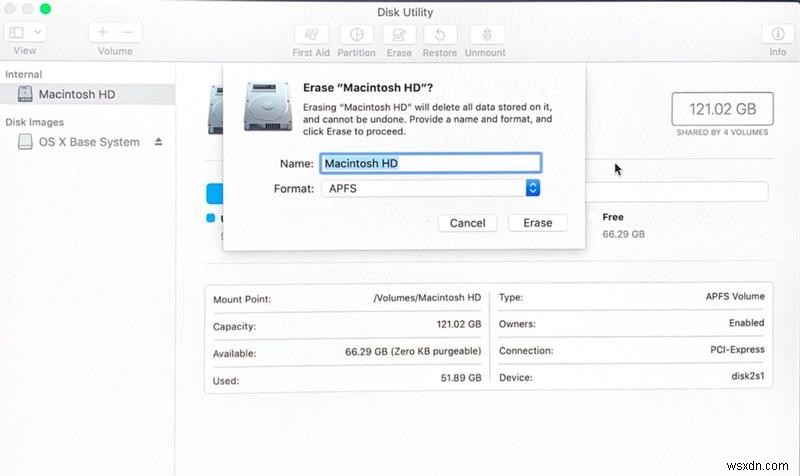Viewport: 800px width, 476px height.
Task: Click the blue used-space bar segment
Action: pyautogui.click(x=215, y=194)
